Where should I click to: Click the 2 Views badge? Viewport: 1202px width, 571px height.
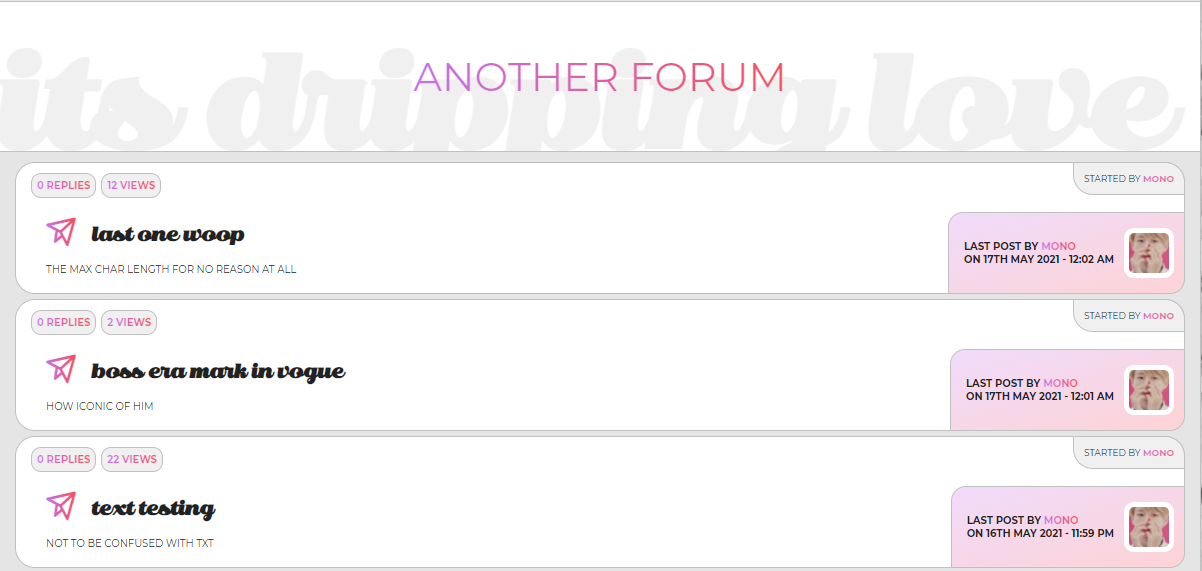[x=129, y=322]
